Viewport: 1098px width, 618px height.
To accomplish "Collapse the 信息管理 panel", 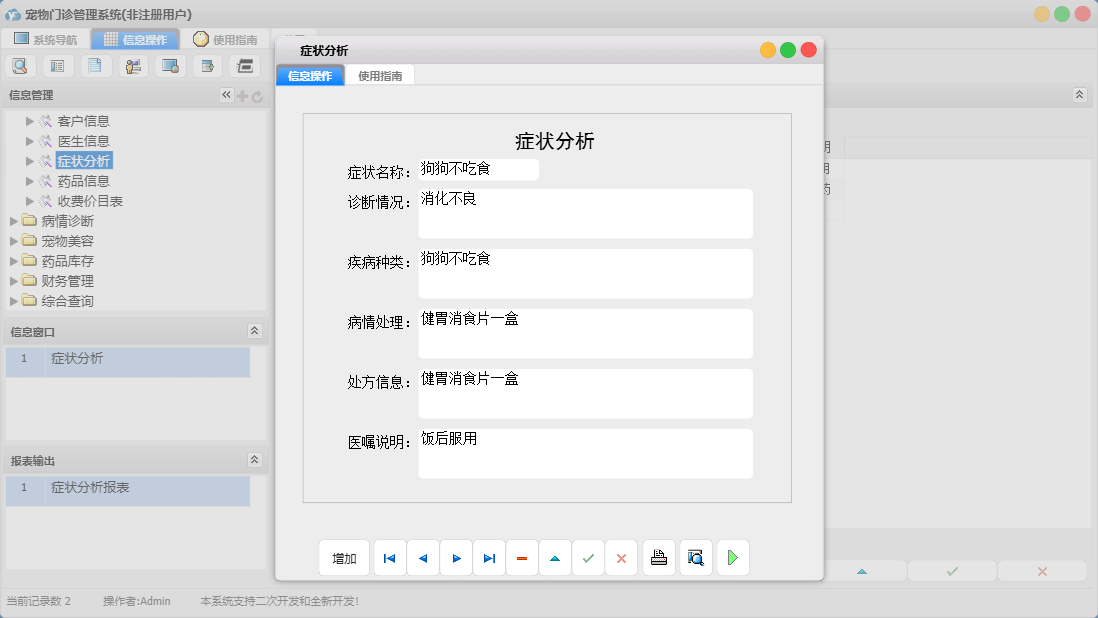I will point(226,94).
